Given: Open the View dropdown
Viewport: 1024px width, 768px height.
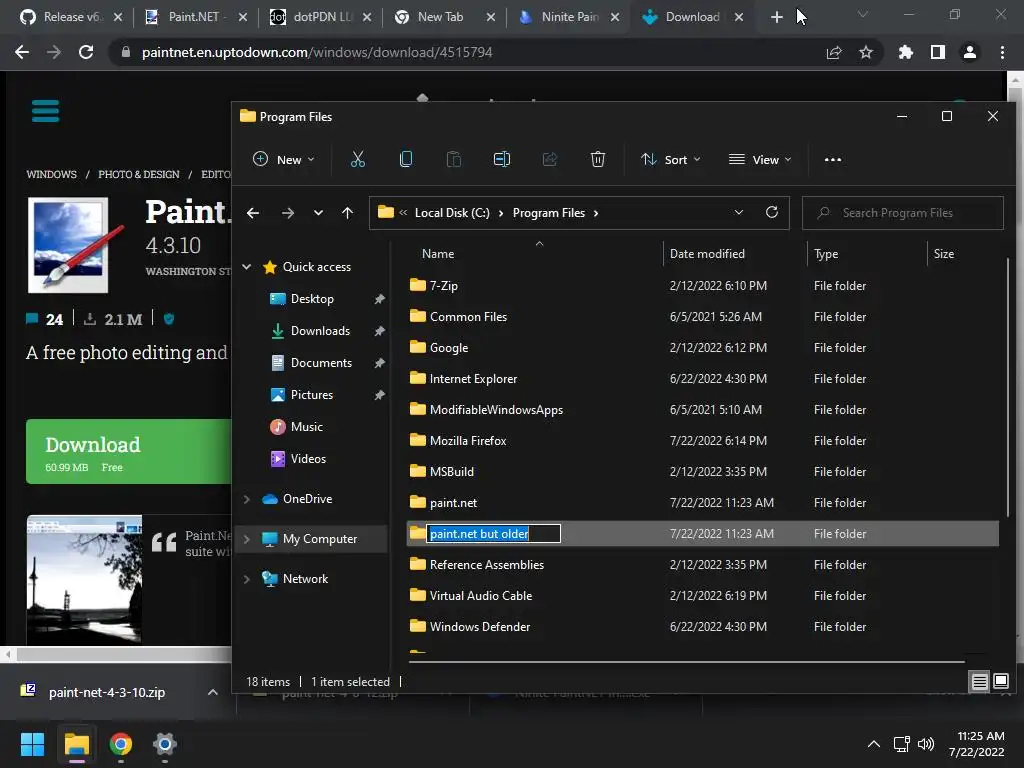Looking at the screenshot, I should point(760,159).
